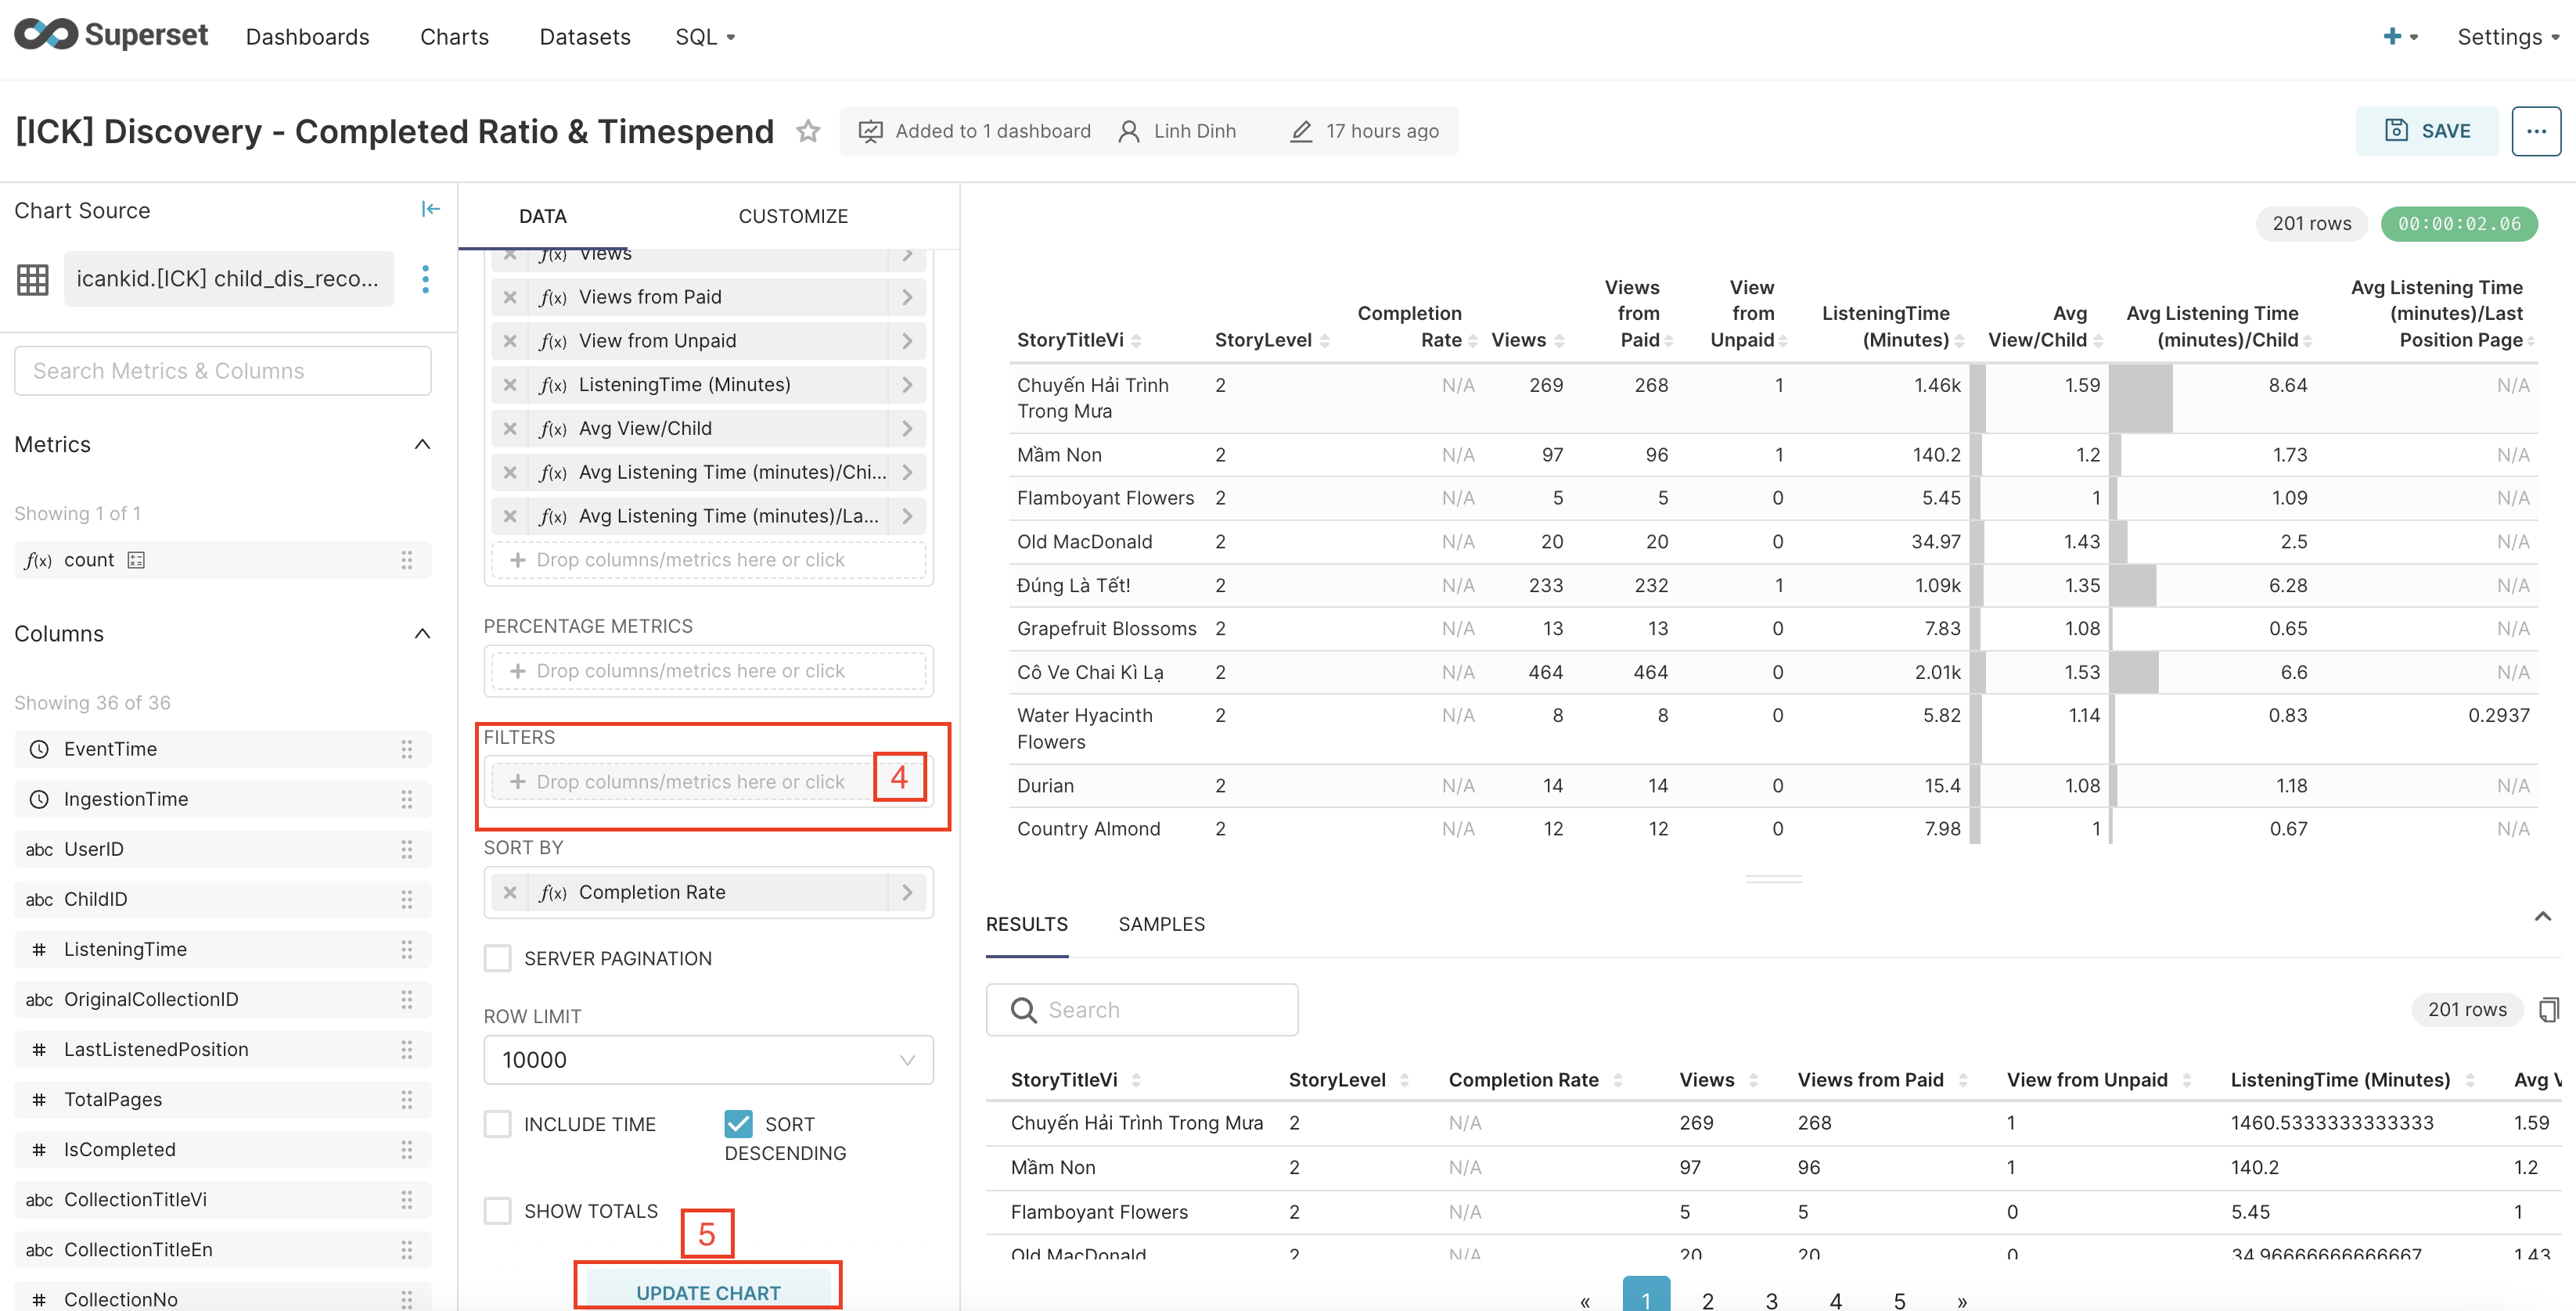Click the Search Metrics & Columns field
The height and width of the screenshot is (1311, 2576).
click(x=223, y=371)
